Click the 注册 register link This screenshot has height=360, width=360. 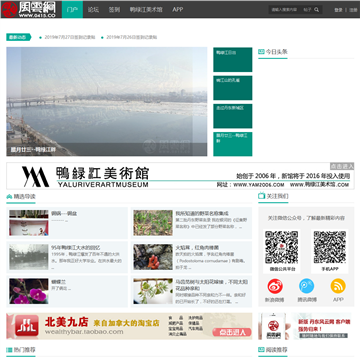[353, 10]
